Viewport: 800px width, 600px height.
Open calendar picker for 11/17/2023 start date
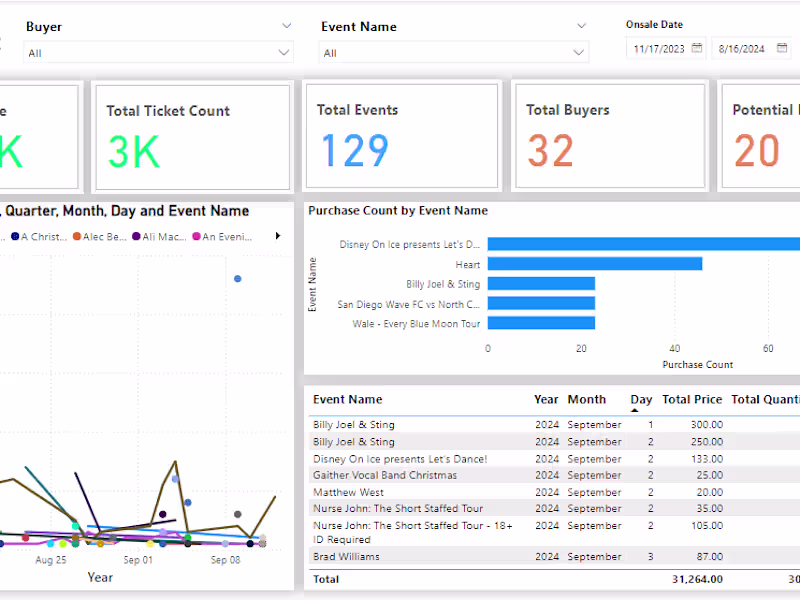(697, 48)
